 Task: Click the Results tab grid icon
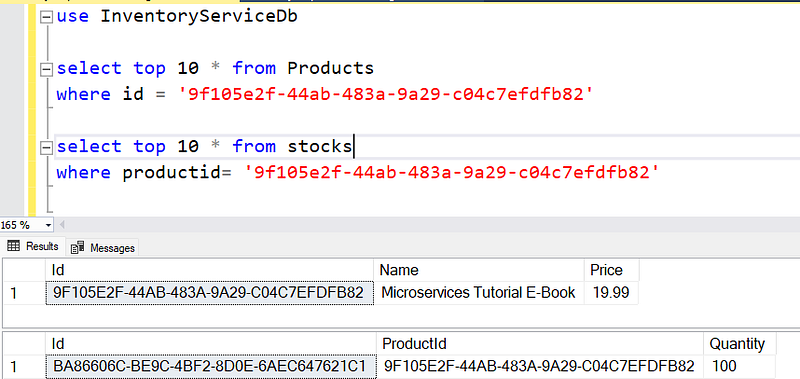(13, 246)
